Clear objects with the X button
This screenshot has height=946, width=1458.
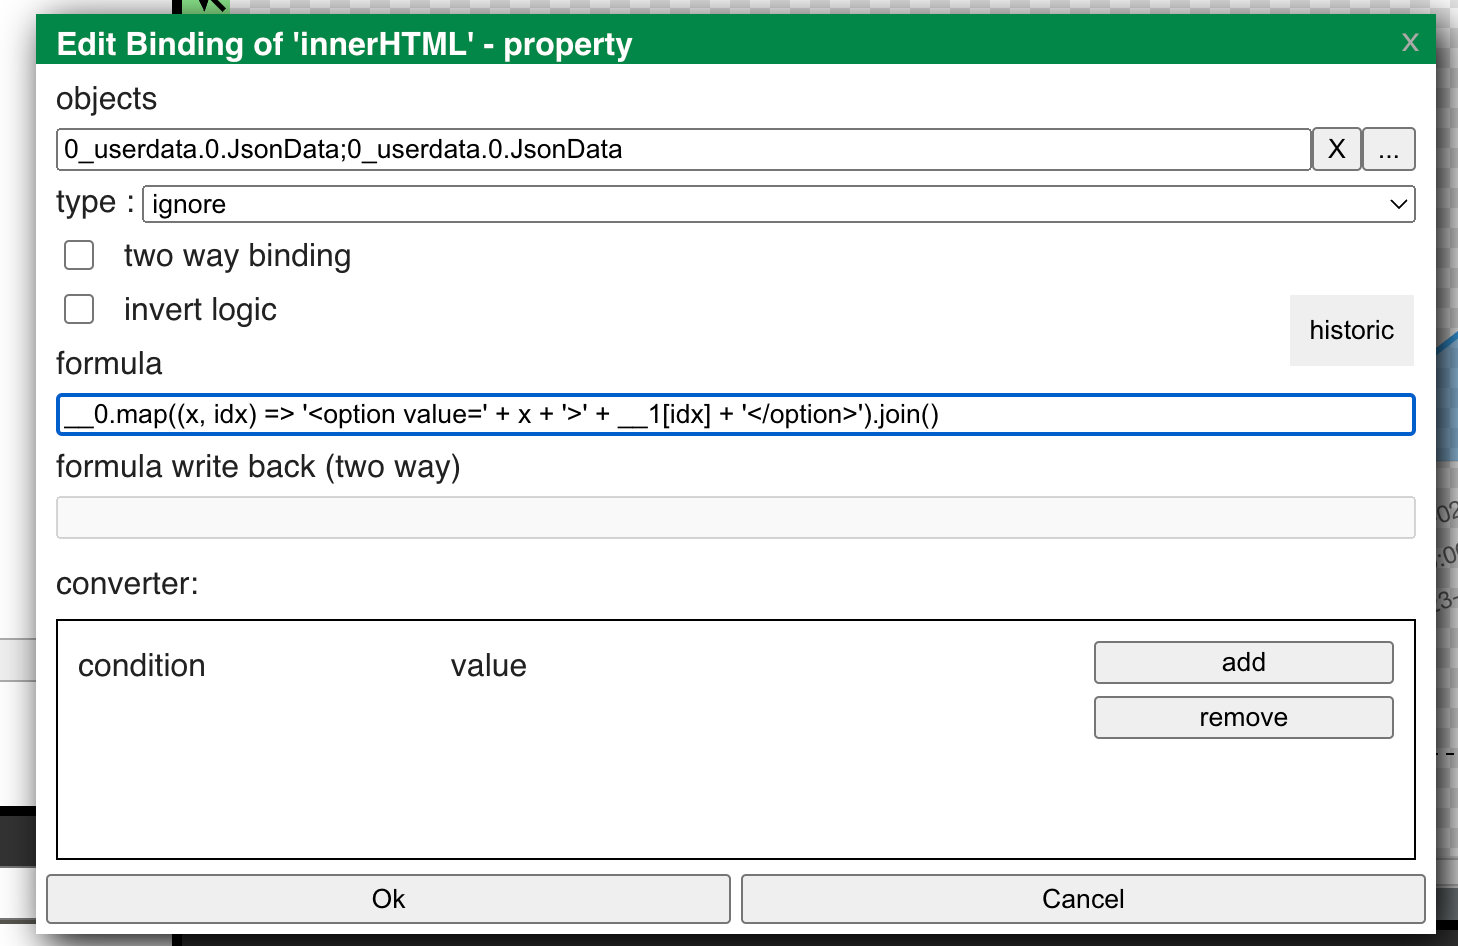(x=1337, y=149)
